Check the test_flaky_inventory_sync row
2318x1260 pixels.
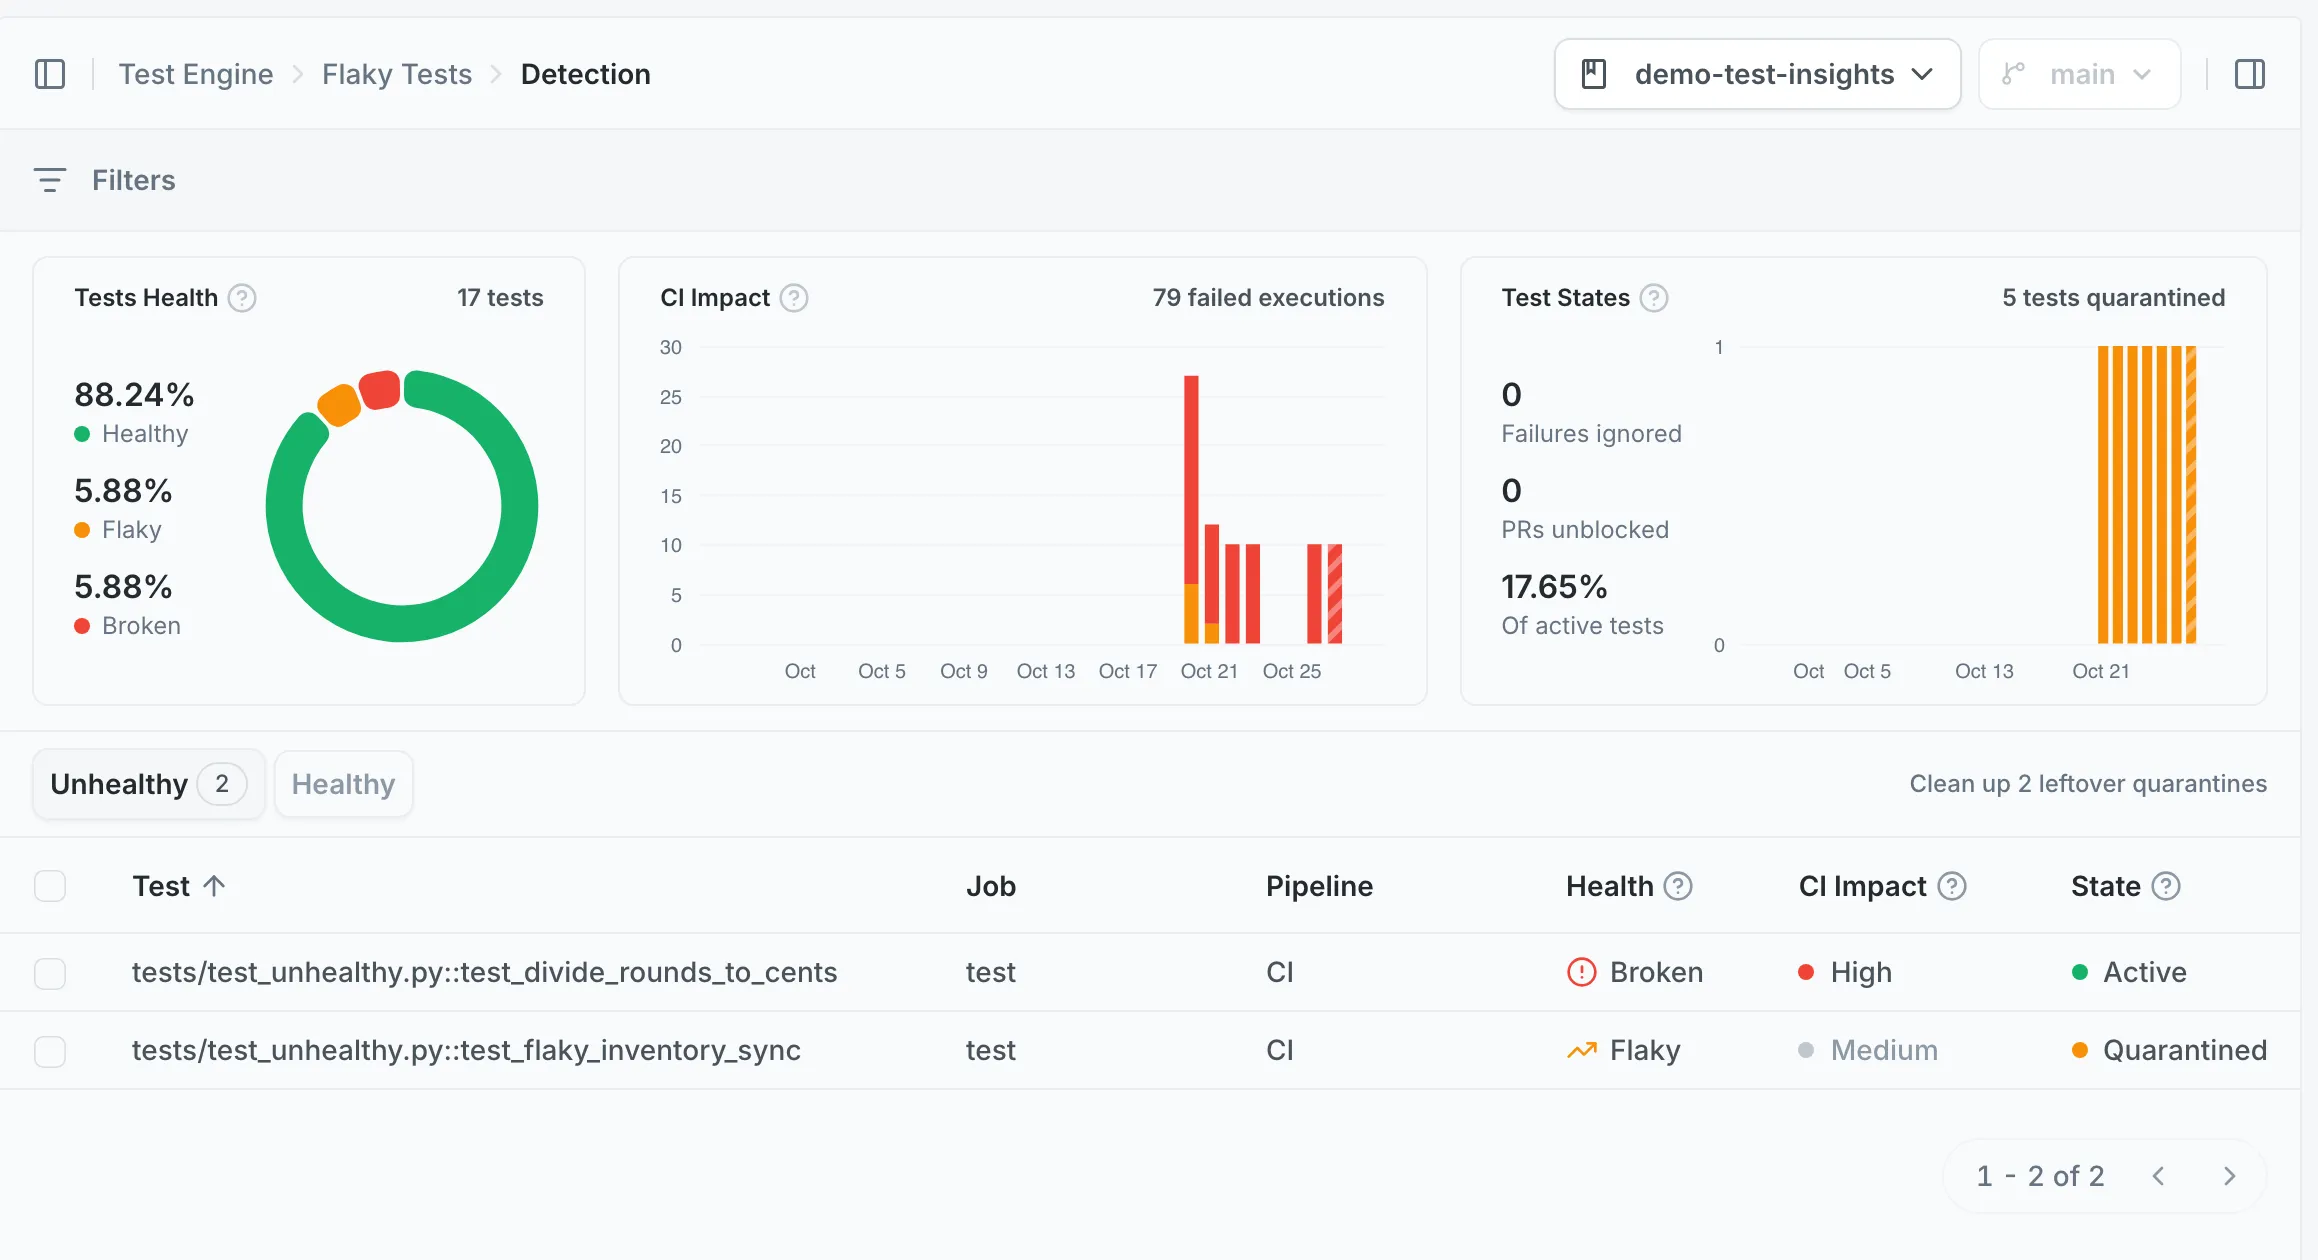(x=50, y=1051)
